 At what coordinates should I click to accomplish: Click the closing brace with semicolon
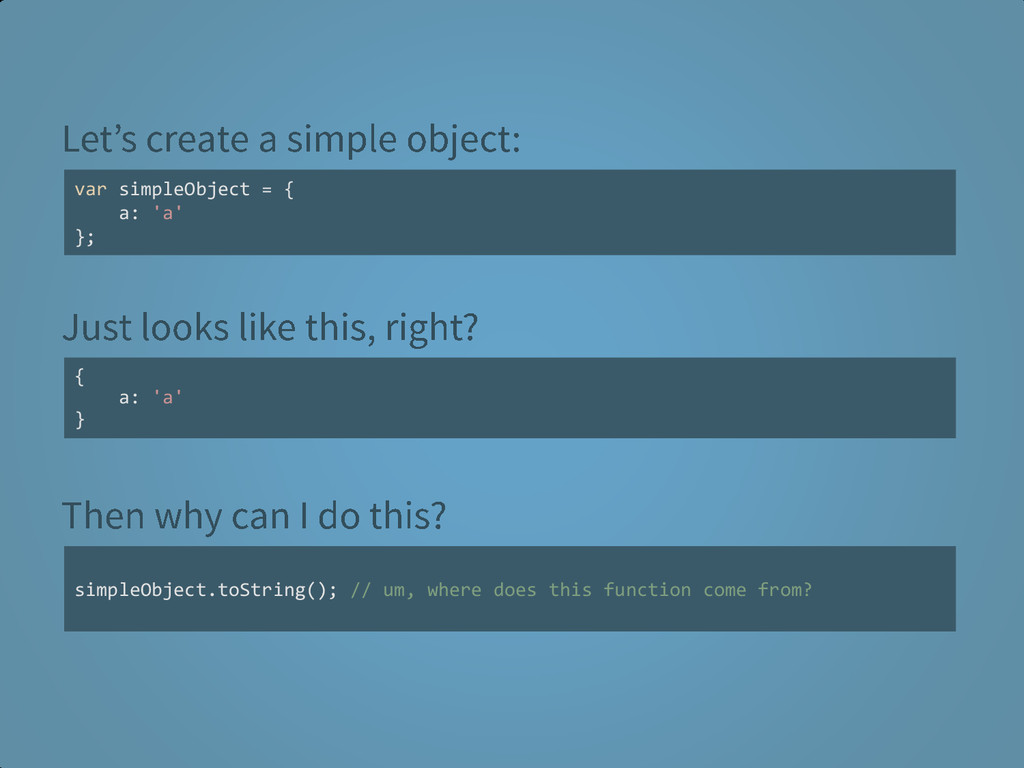tap(85, 237)
